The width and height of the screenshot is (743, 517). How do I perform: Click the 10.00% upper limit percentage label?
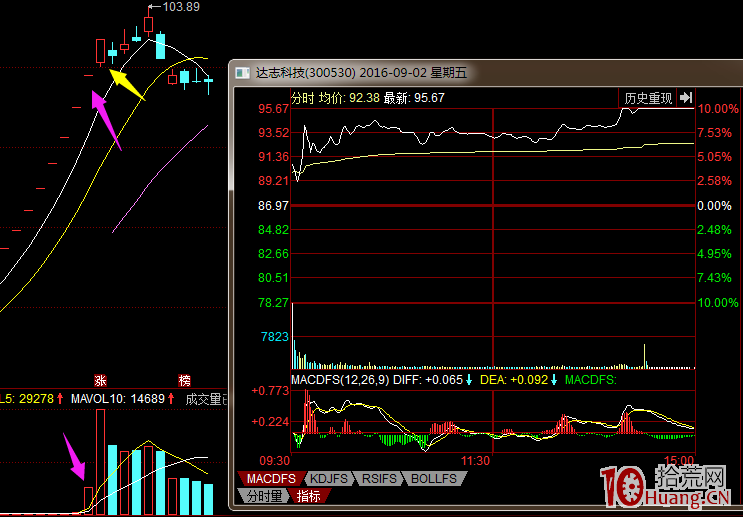[x=717, y=109]
